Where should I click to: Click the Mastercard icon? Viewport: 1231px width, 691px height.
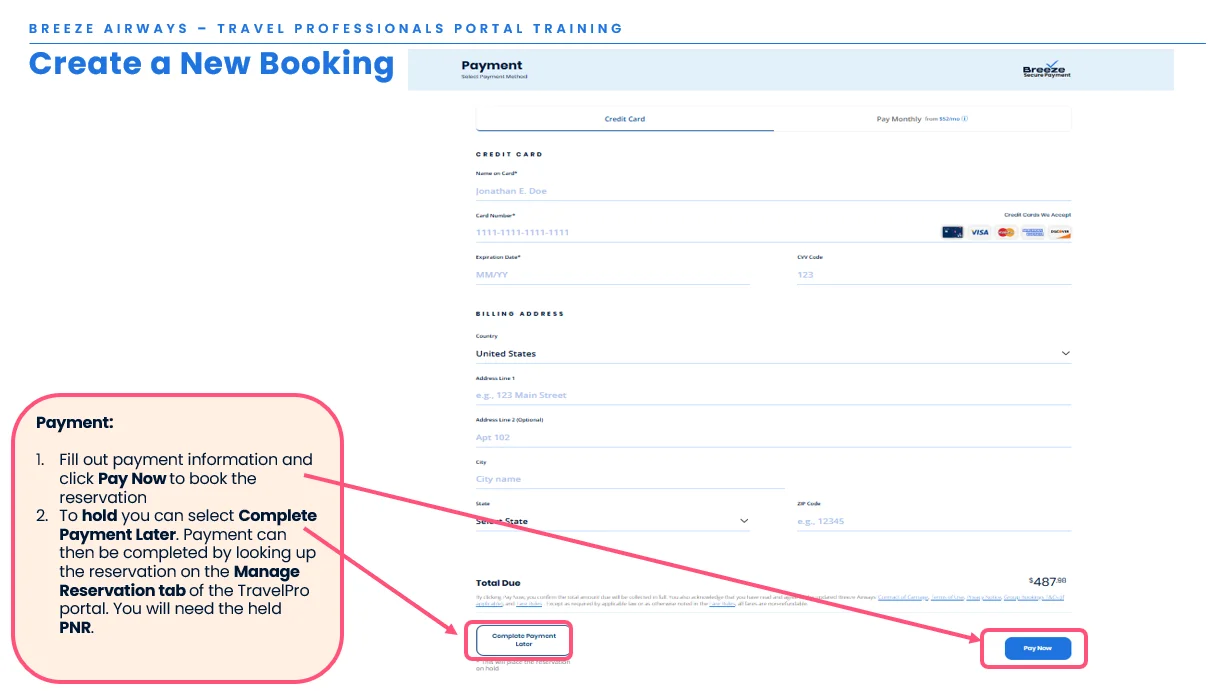point(1006,232)
